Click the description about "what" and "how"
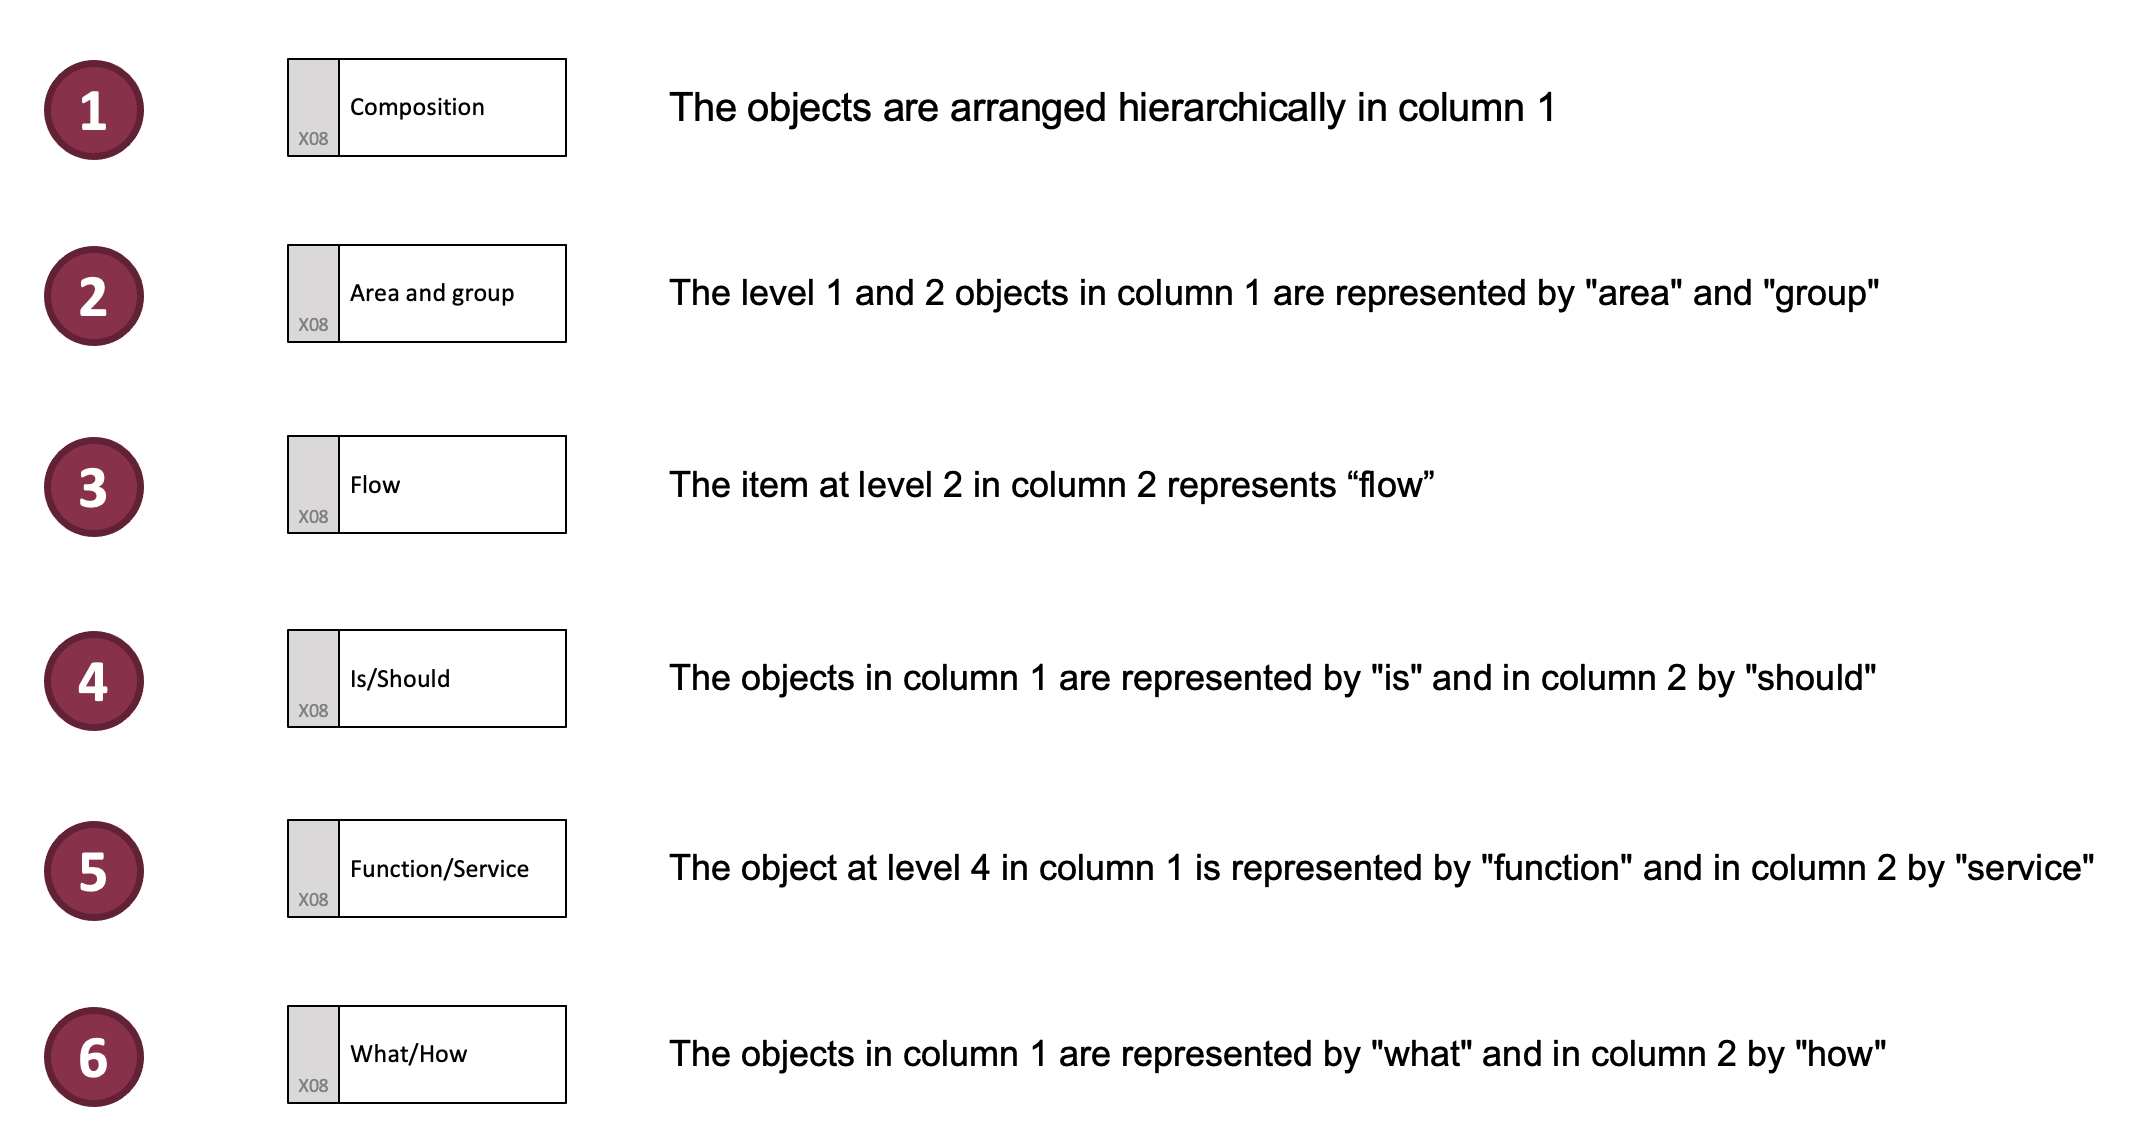The width and height of the screenshot is (2148, 1142). pos(1277,1054)
